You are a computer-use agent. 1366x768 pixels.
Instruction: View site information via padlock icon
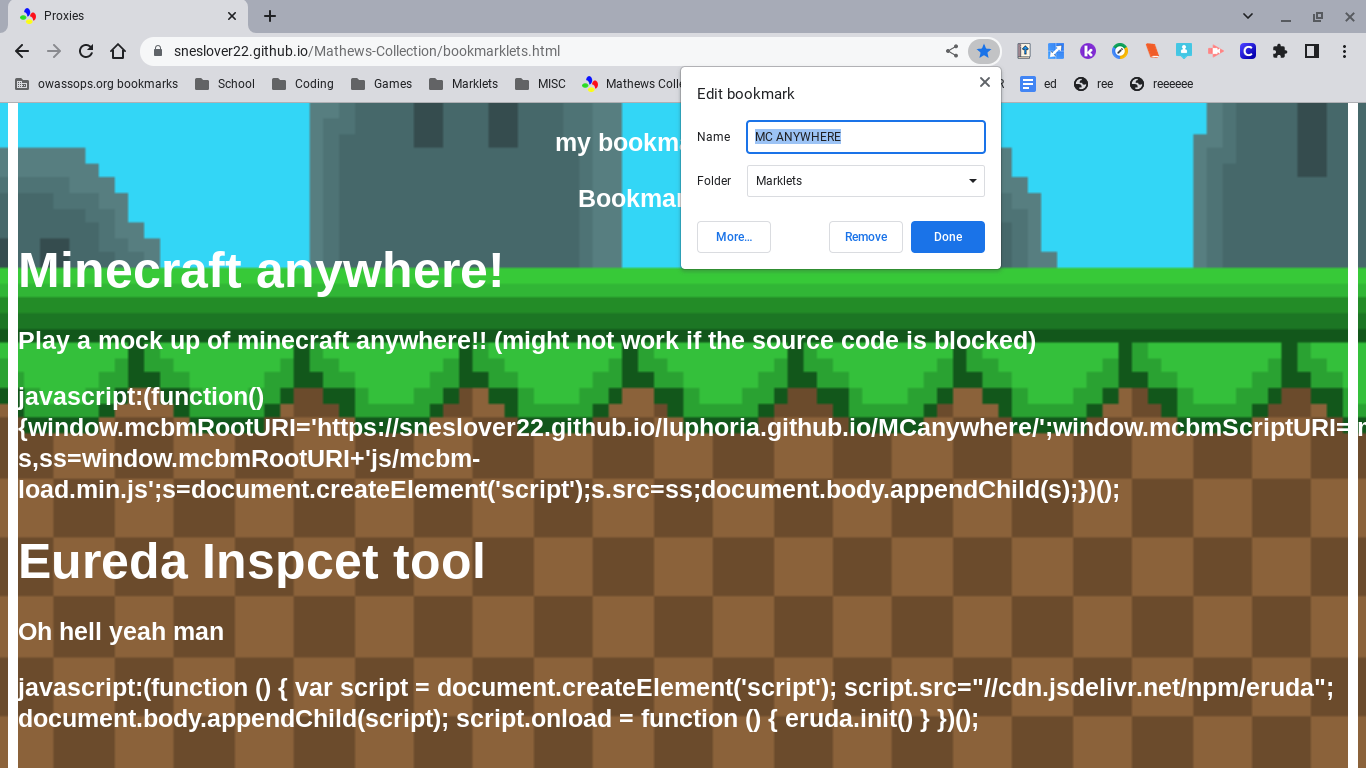tap(158, 51)
